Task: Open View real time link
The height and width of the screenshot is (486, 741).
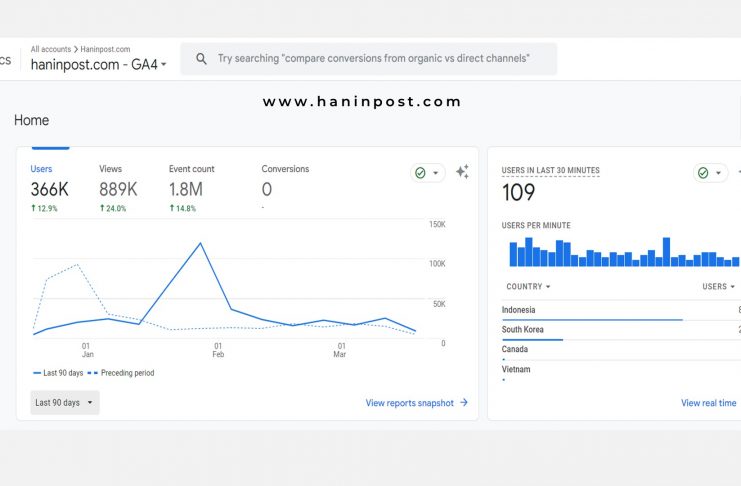Action: 708,403
